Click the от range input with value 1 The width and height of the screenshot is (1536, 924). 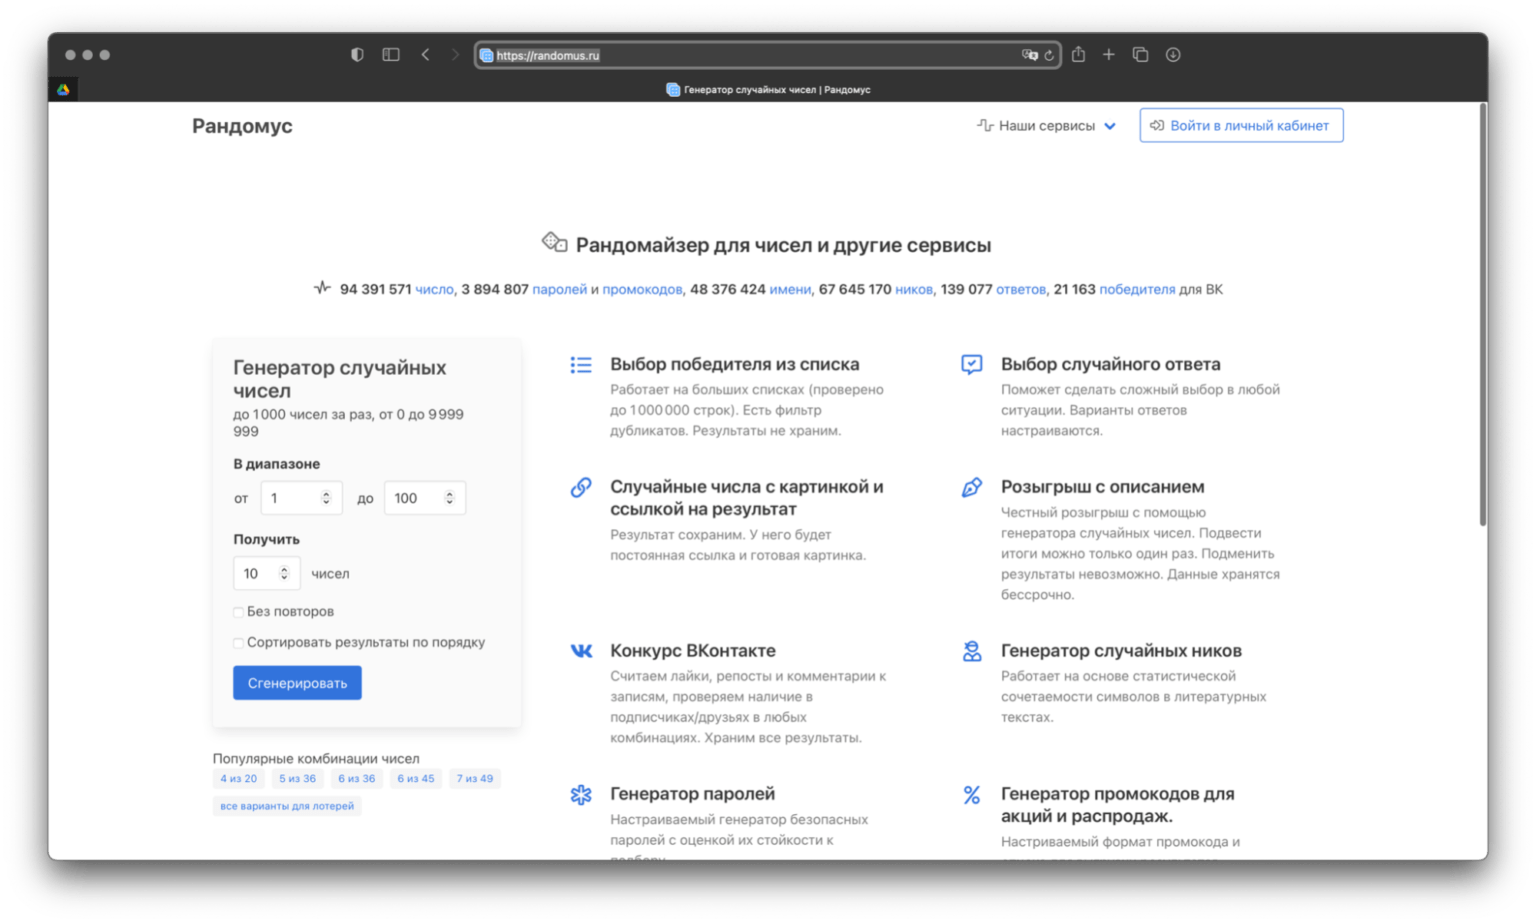[x=301, y=498]
